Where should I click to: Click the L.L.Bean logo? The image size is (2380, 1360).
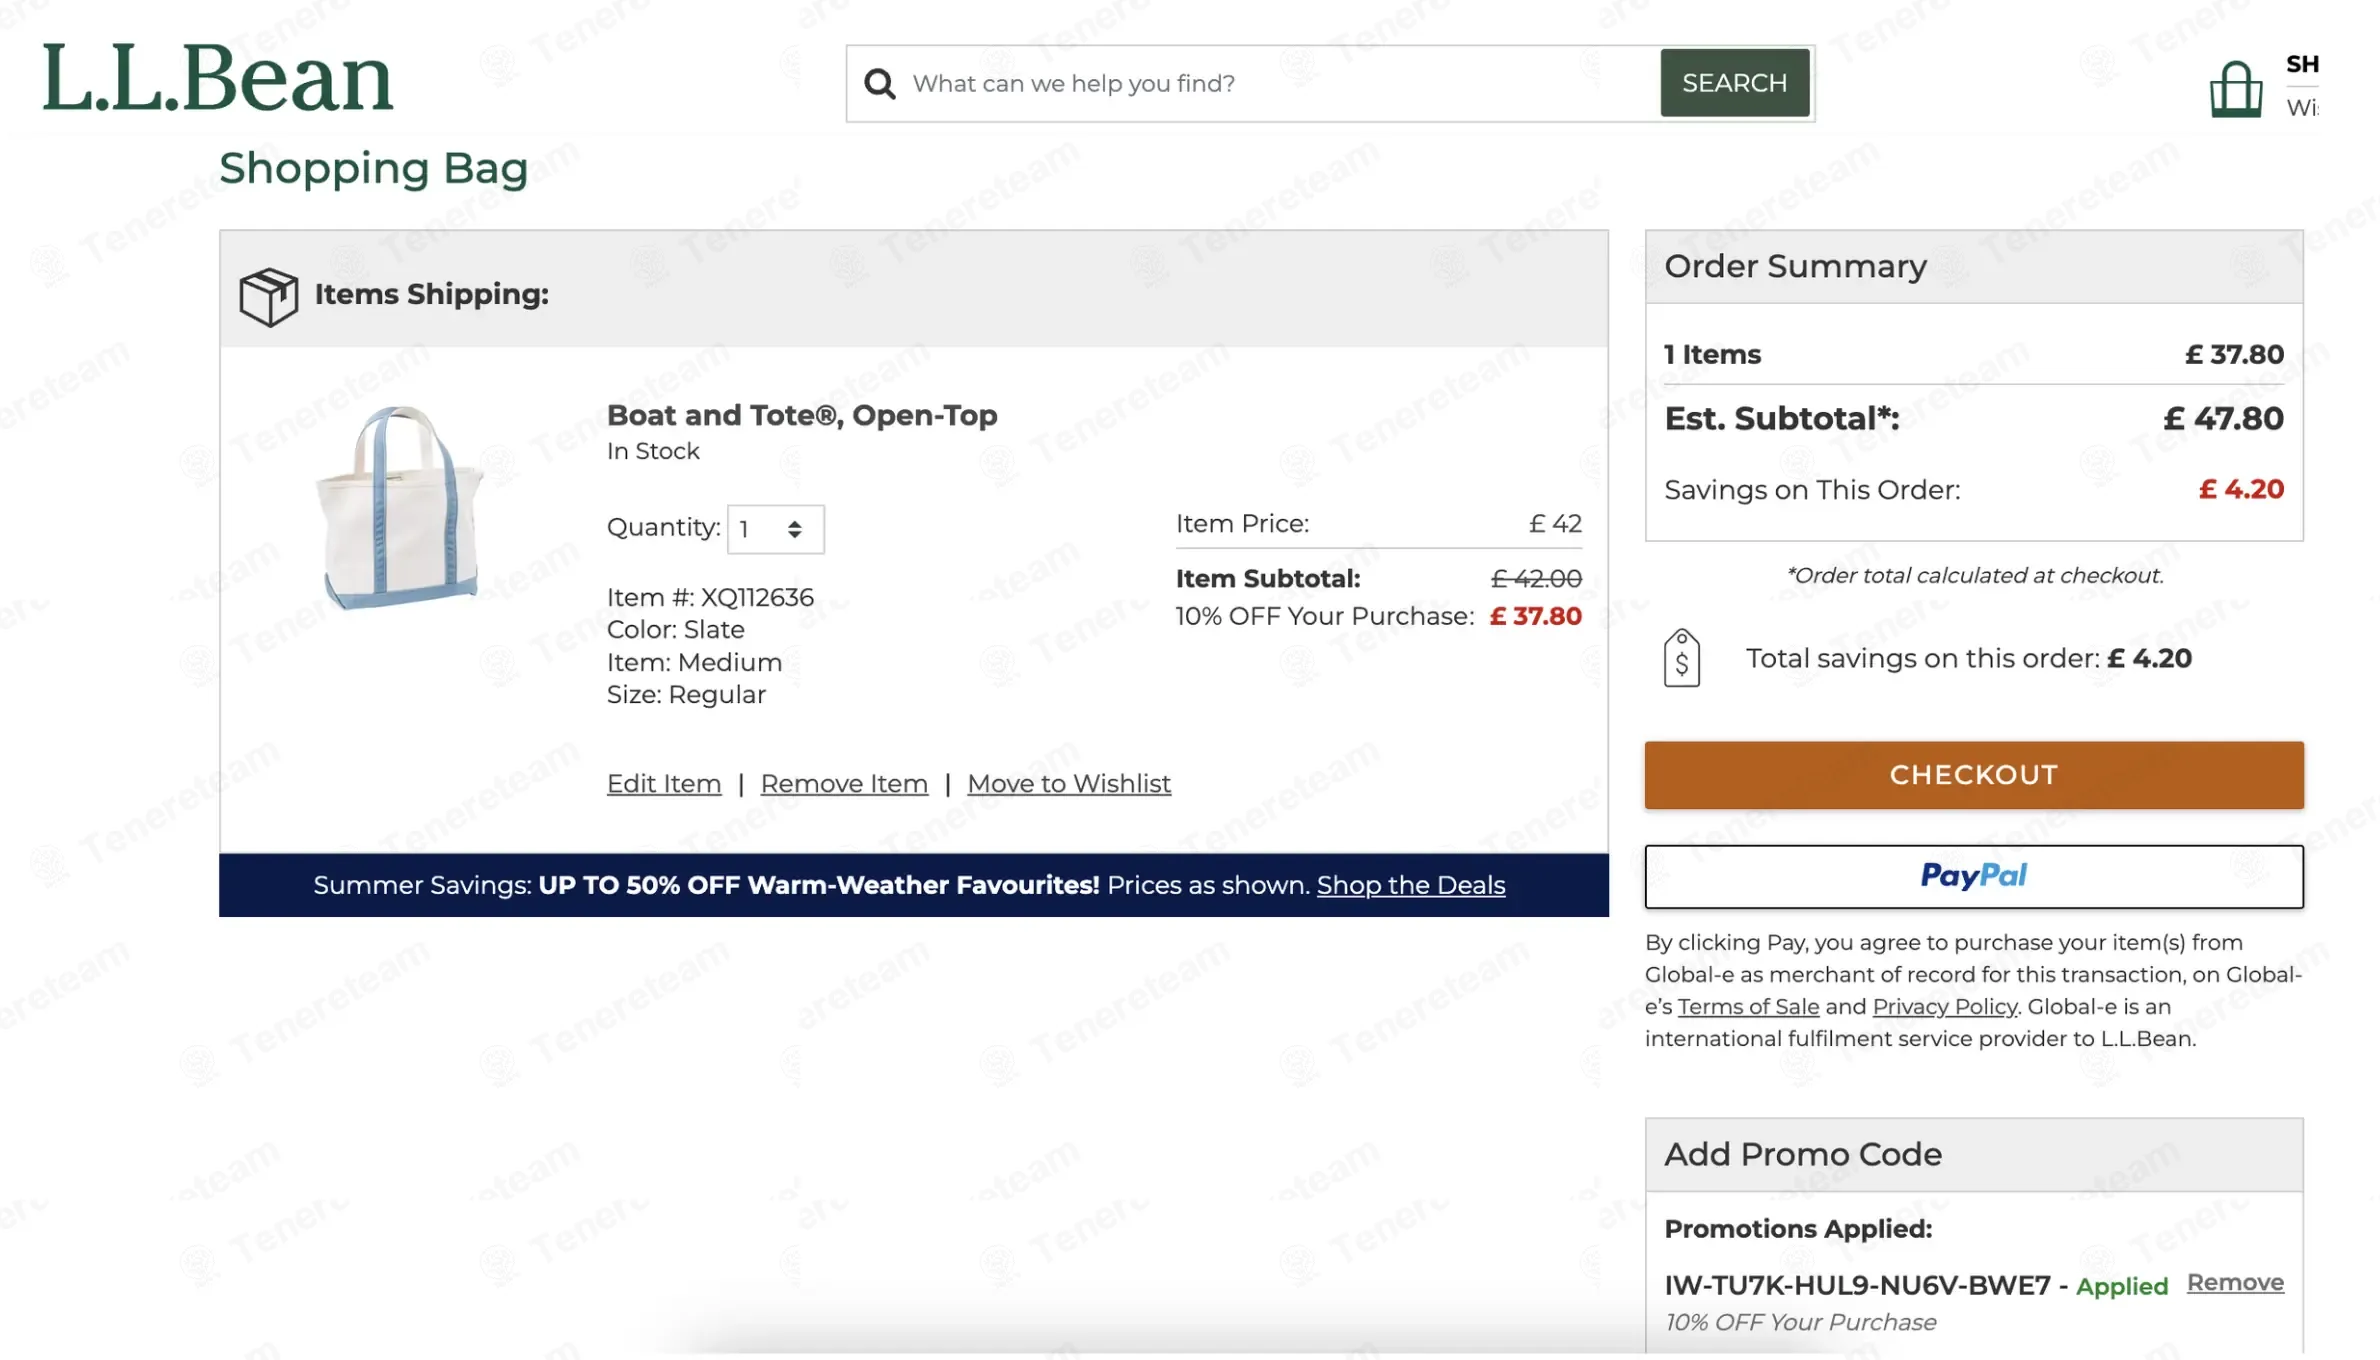(217, 78)
